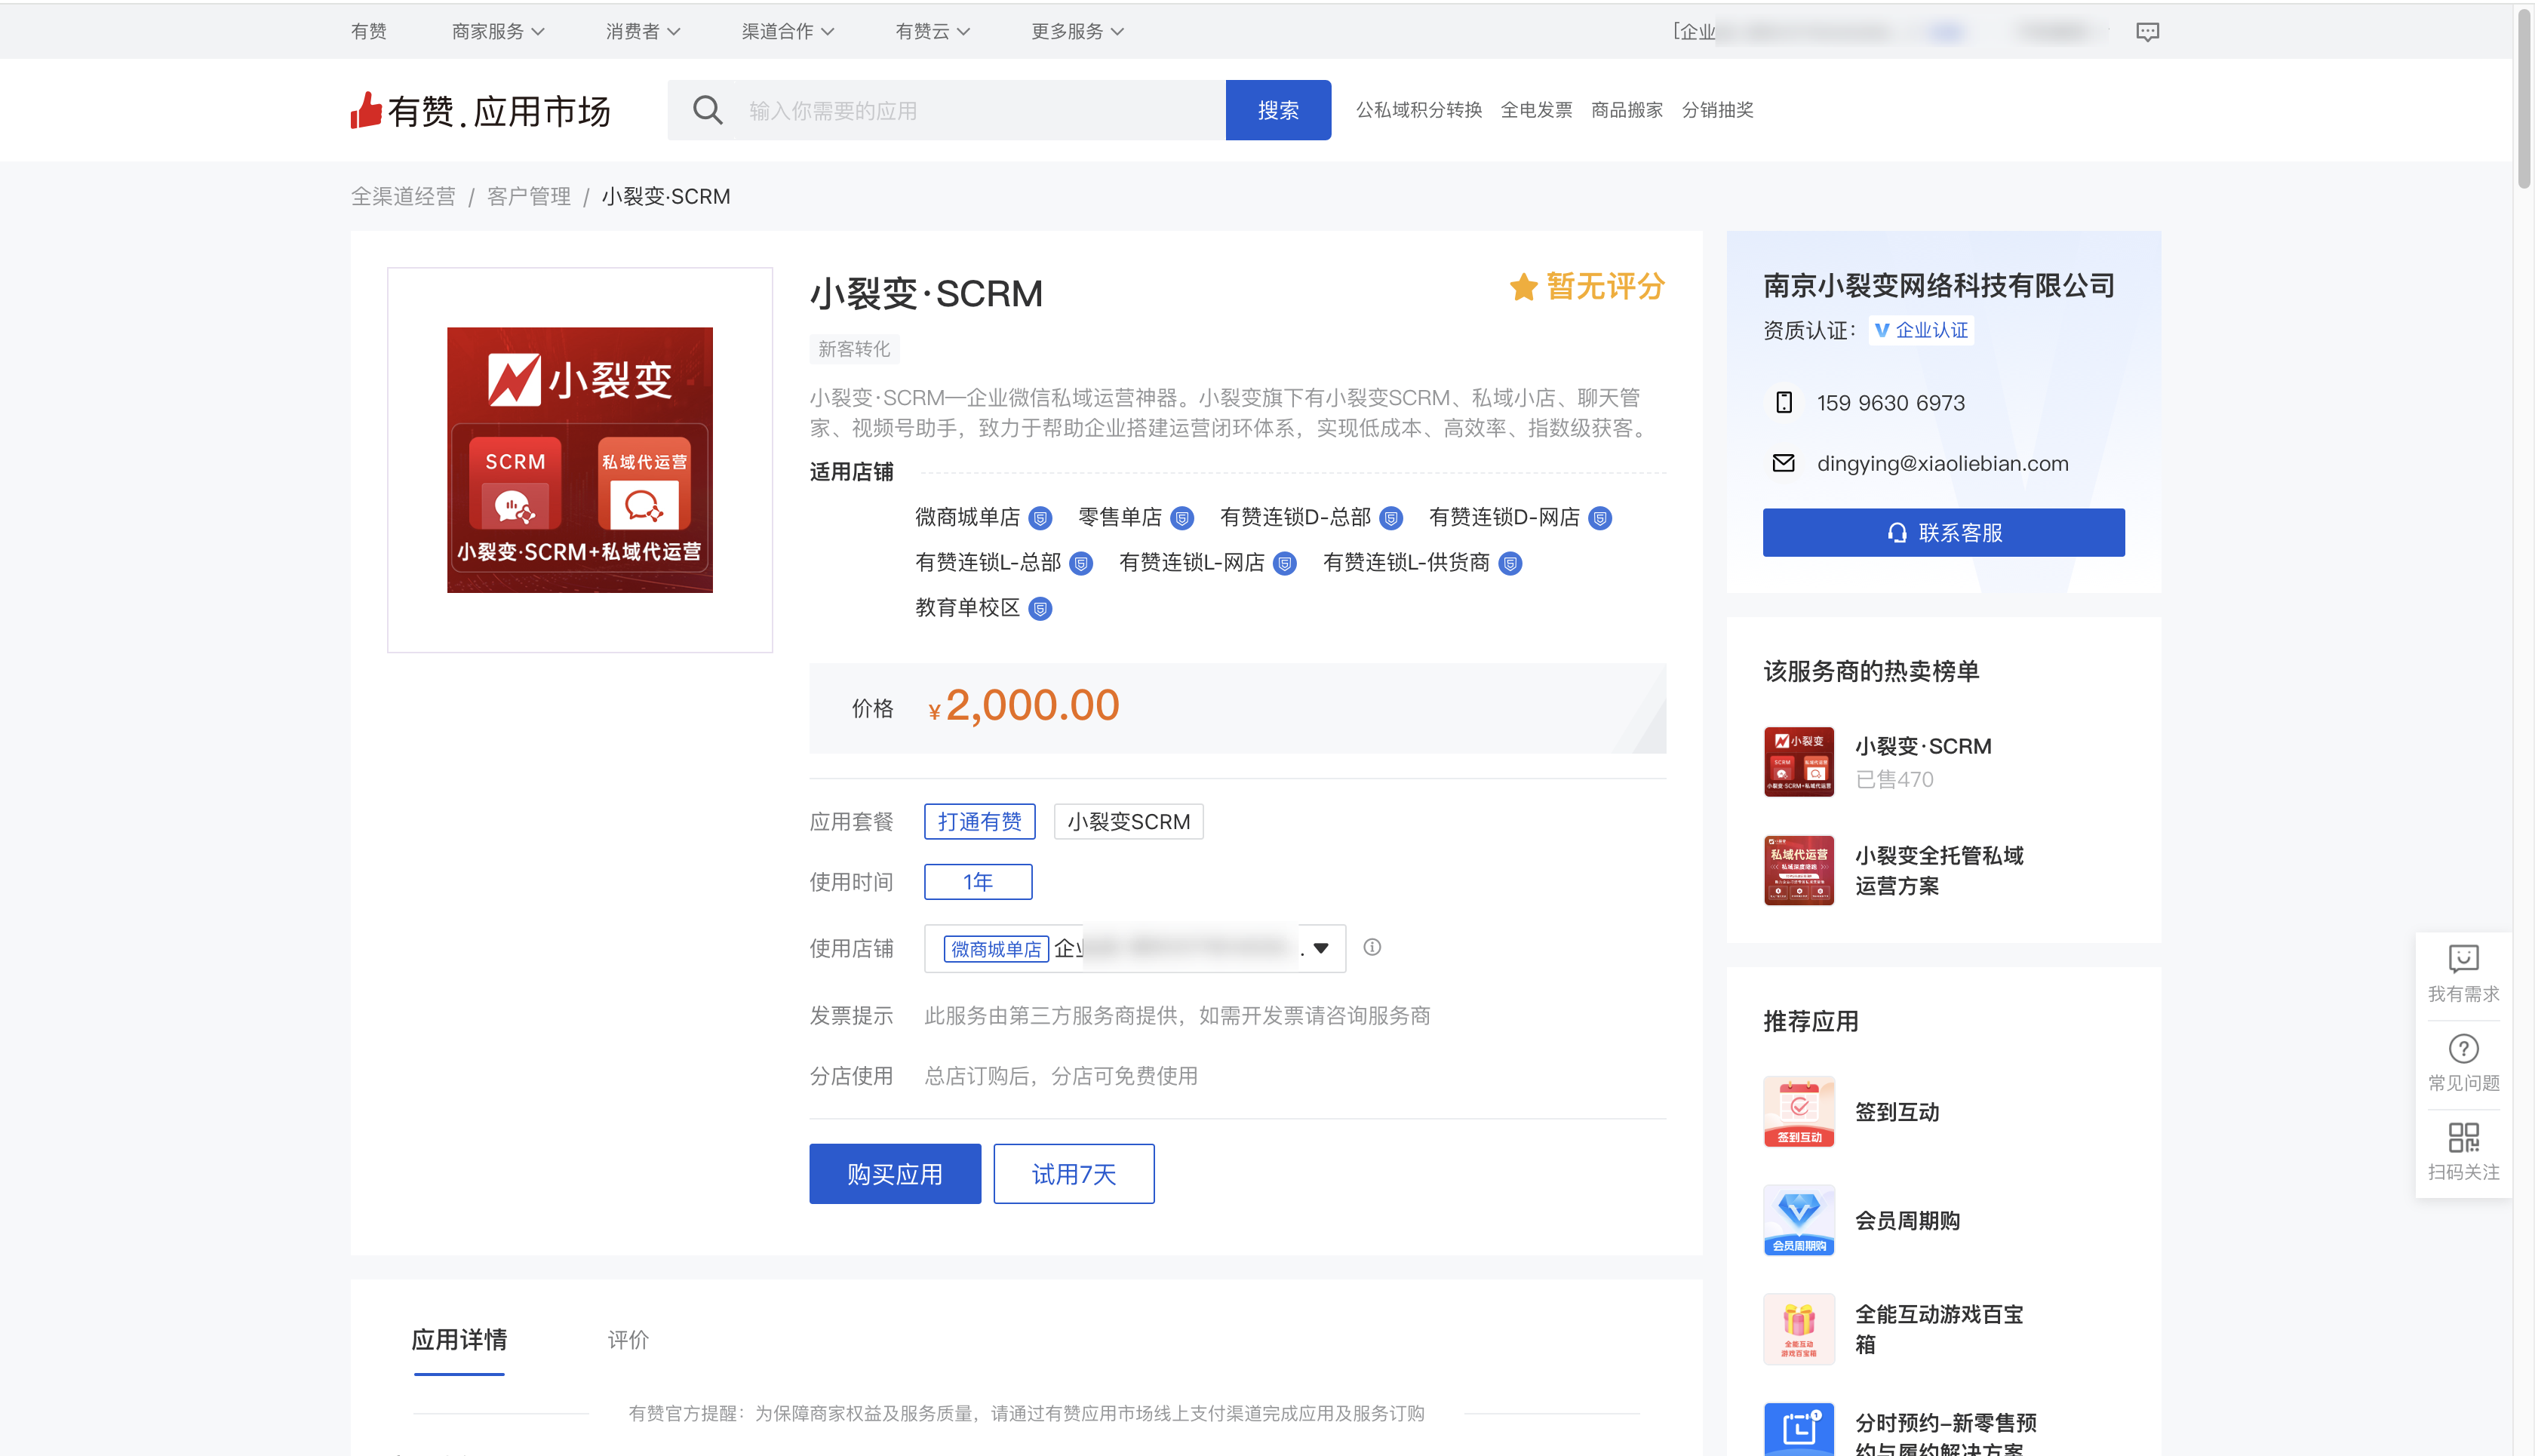Click shield badge next to 零售单店
2535x1456 pixels.
tap(1182, 518)
